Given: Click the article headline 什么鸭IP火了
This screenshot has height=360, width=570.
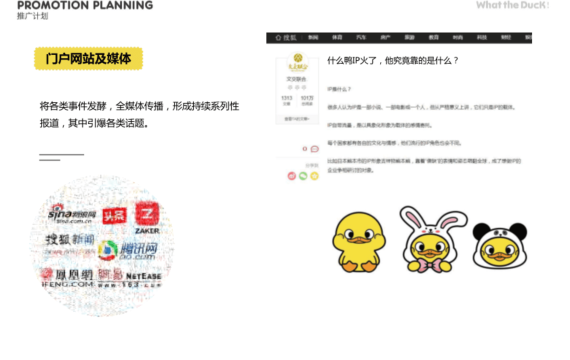Looking at the screenshot, I should point(393,60).
